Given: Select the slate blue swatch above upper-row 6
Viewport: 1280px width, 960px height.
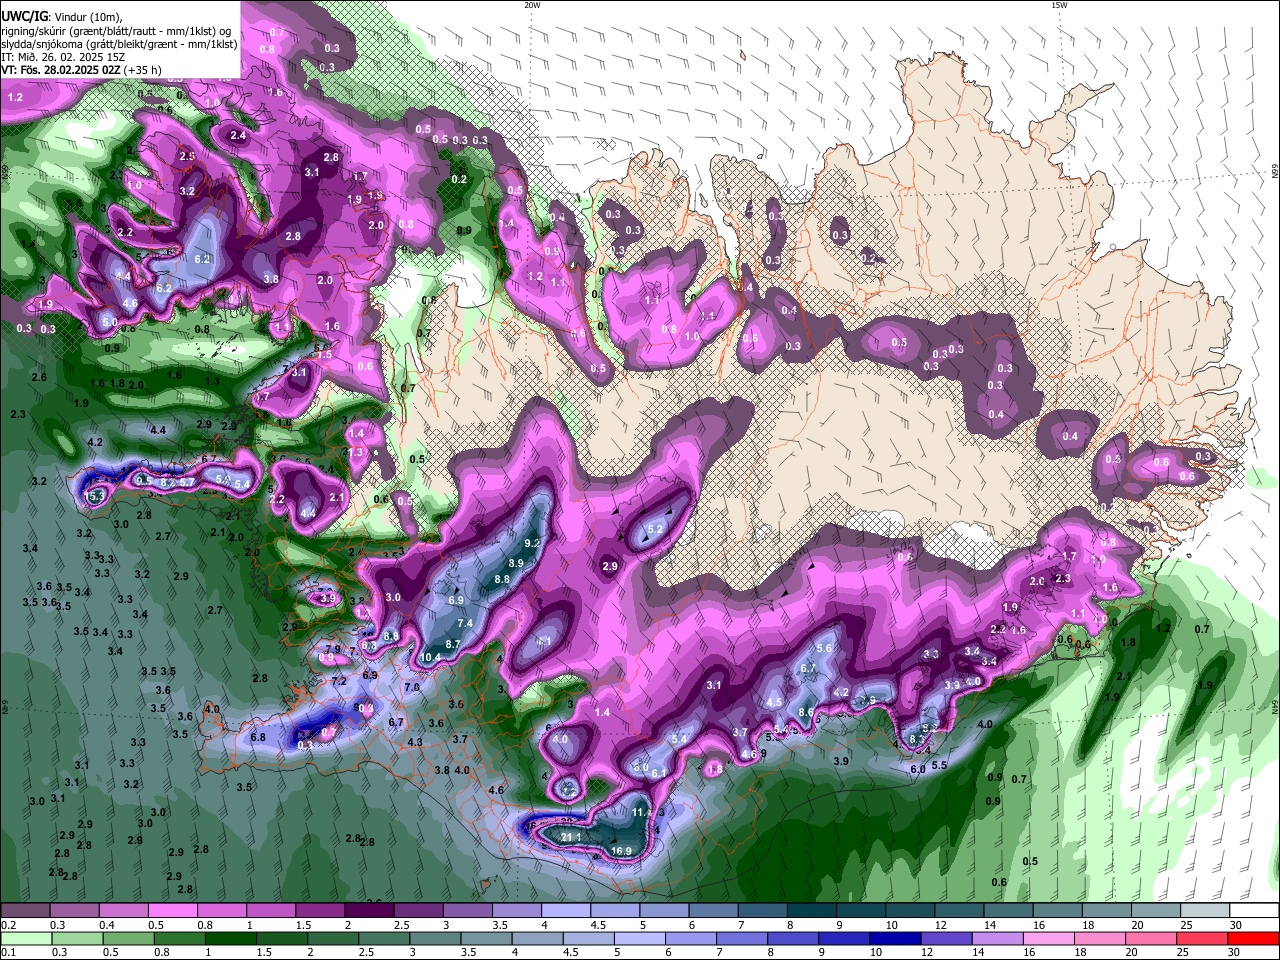Looking at the screenshot, I should tap(713, 911).
